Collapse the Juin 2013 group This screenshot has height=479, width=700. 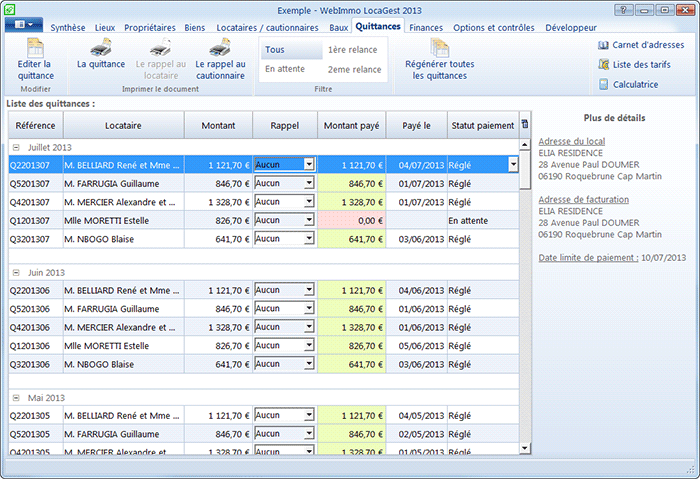click(16, 272)
